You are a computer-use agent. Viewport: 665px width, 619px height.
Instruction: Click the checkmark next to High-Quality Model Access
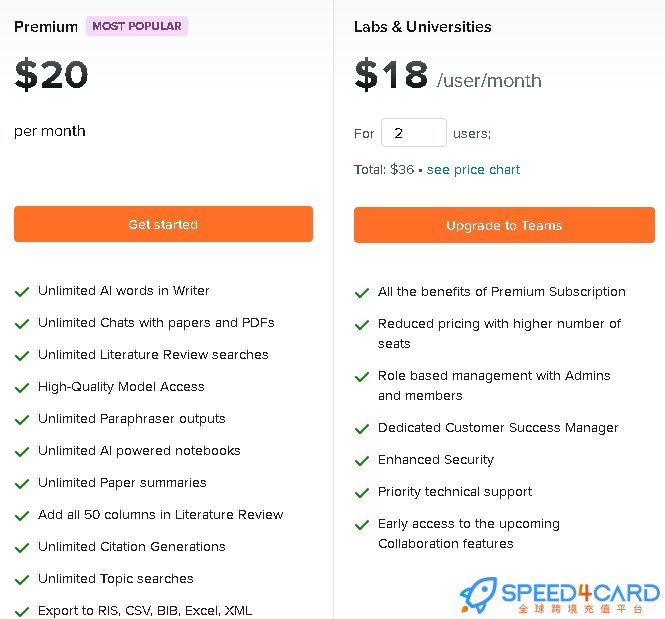coord(22,388)
